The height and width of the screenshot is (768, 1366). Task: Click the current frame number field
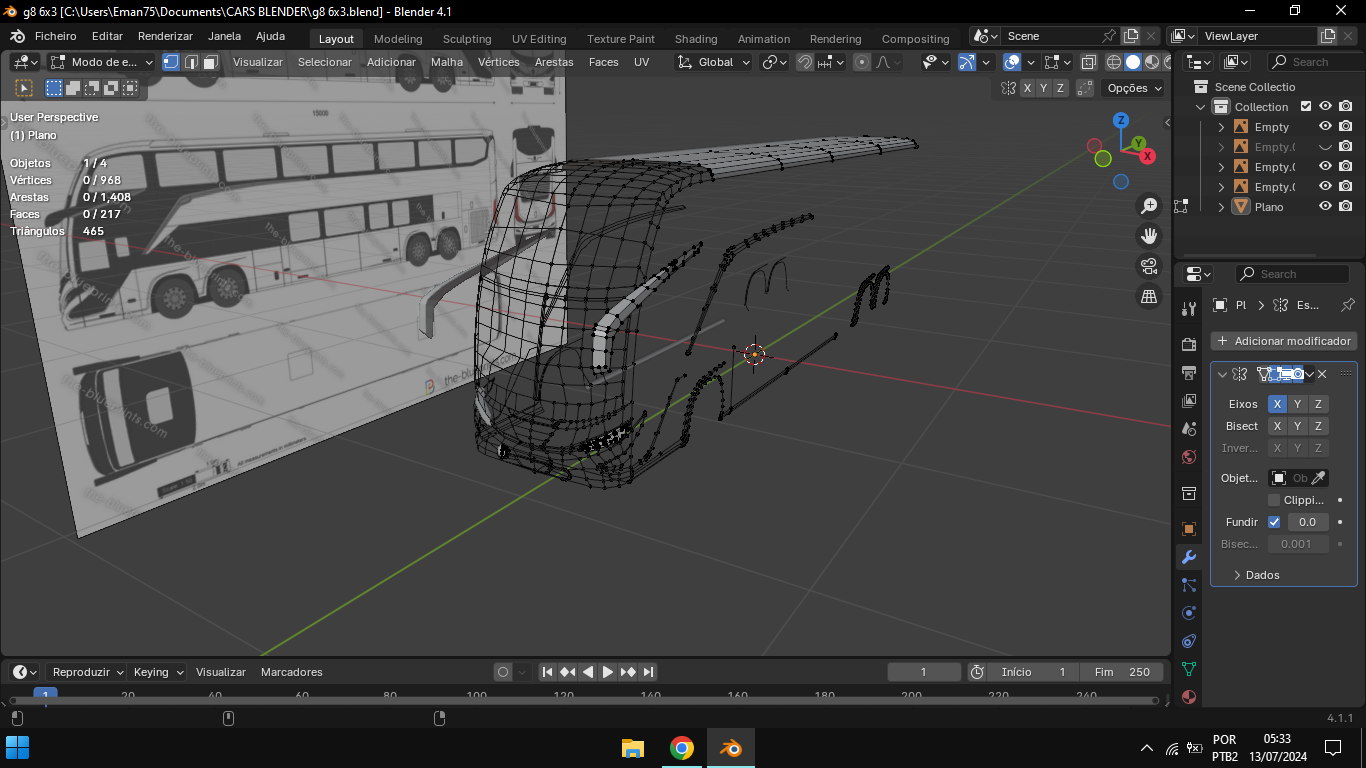point(924,672)
